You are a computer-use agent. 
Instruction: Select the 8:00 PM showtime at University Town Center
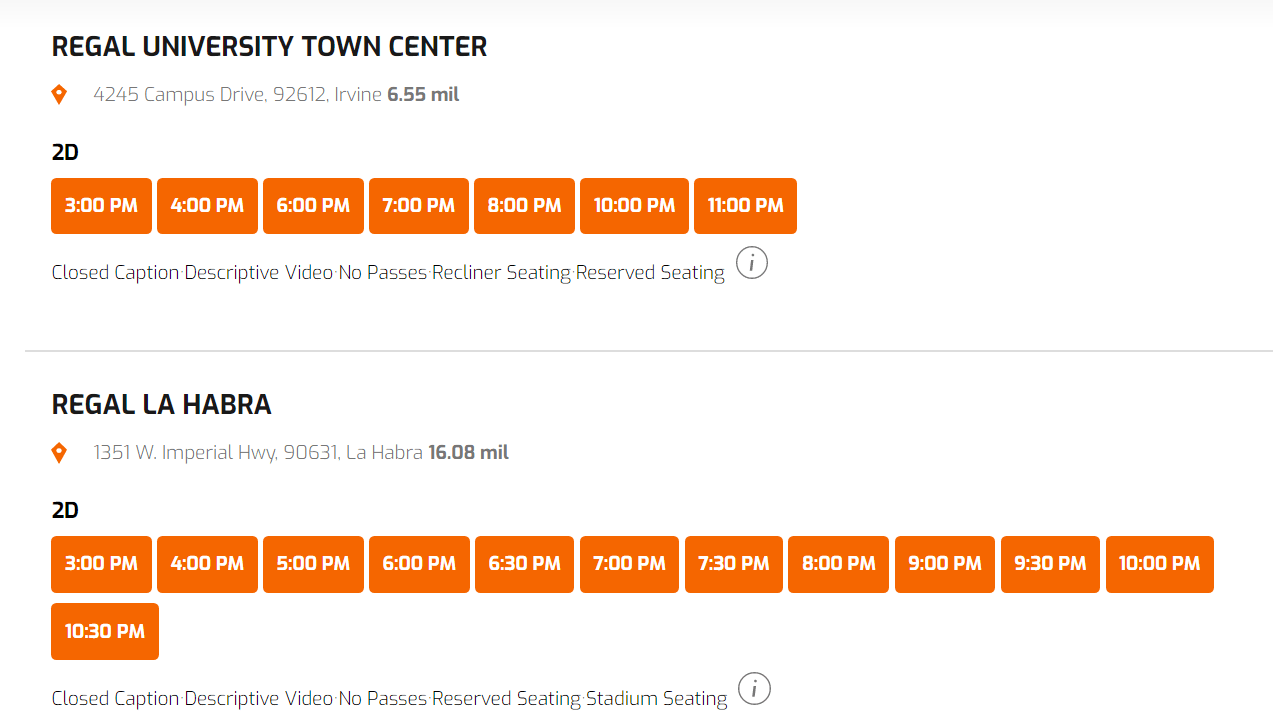(x=524, y=205)
